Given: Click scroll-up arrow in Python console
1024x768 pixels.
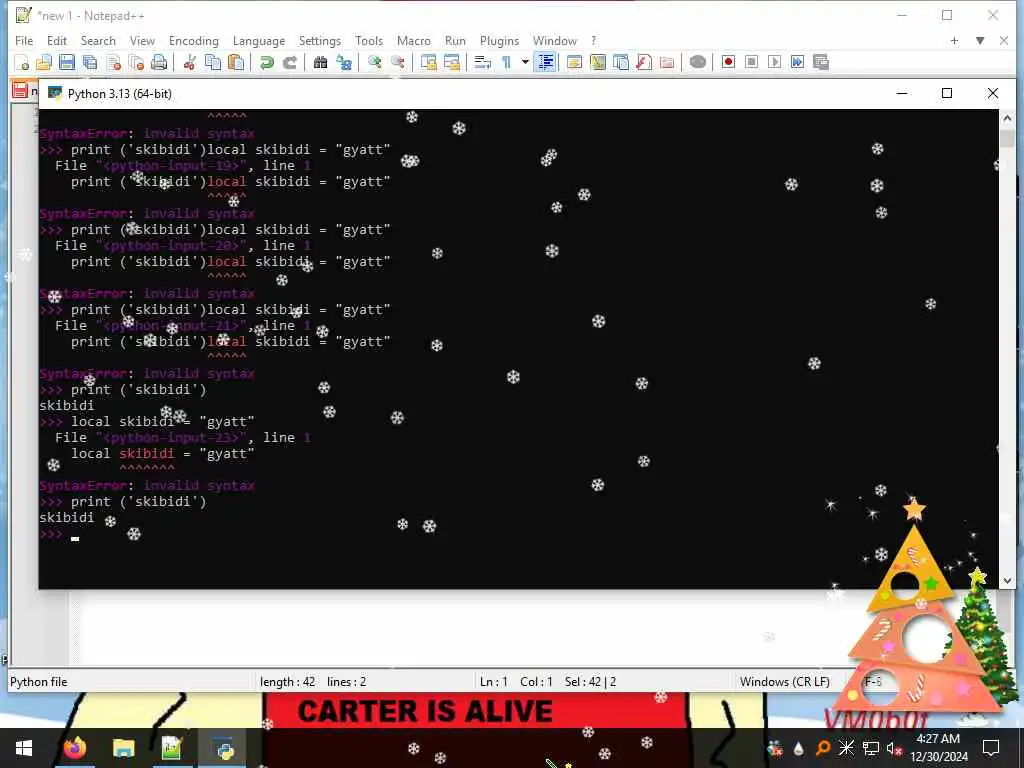Looking at the screenshot, I should (x=1007, y=118).
